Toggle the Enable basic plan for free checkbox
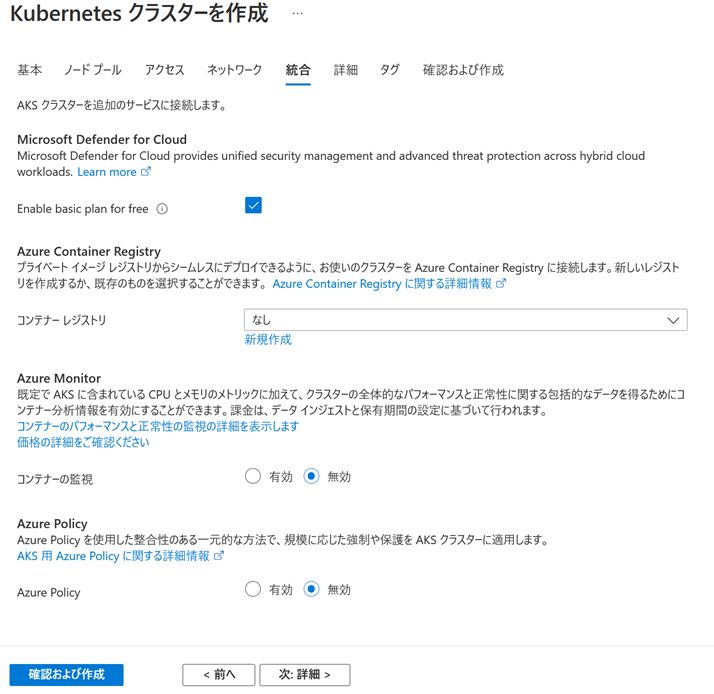This screenshot has height=694, width=714. [x=253, y=205]
